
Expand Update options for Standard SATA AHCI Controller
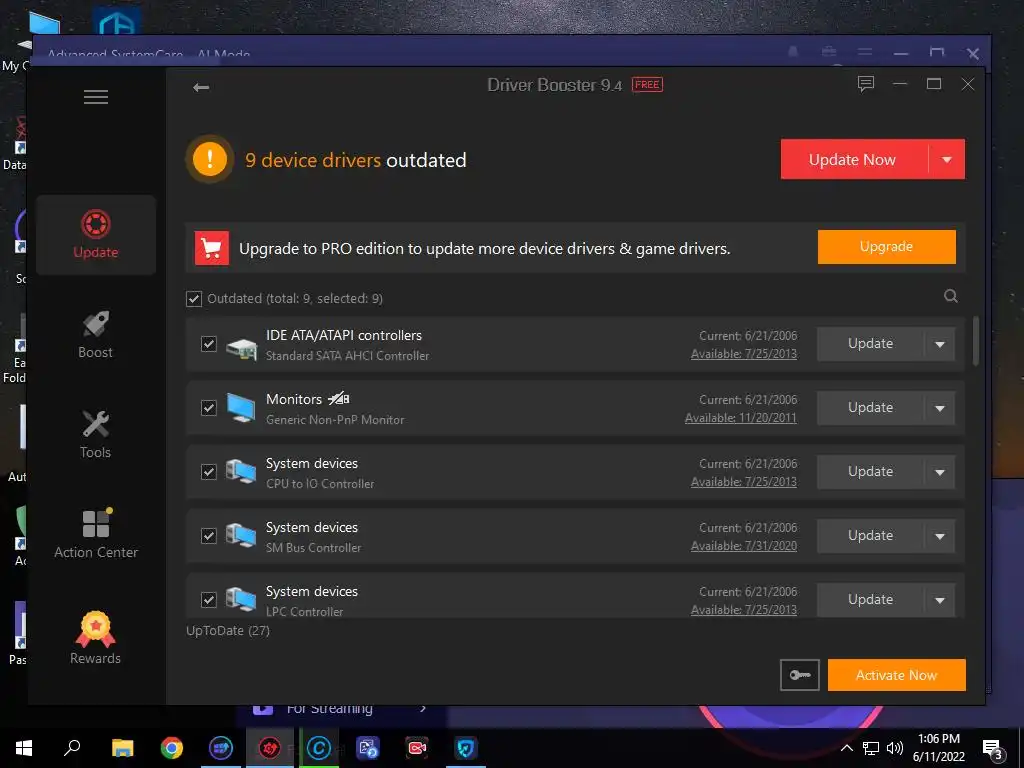point(940,344)
